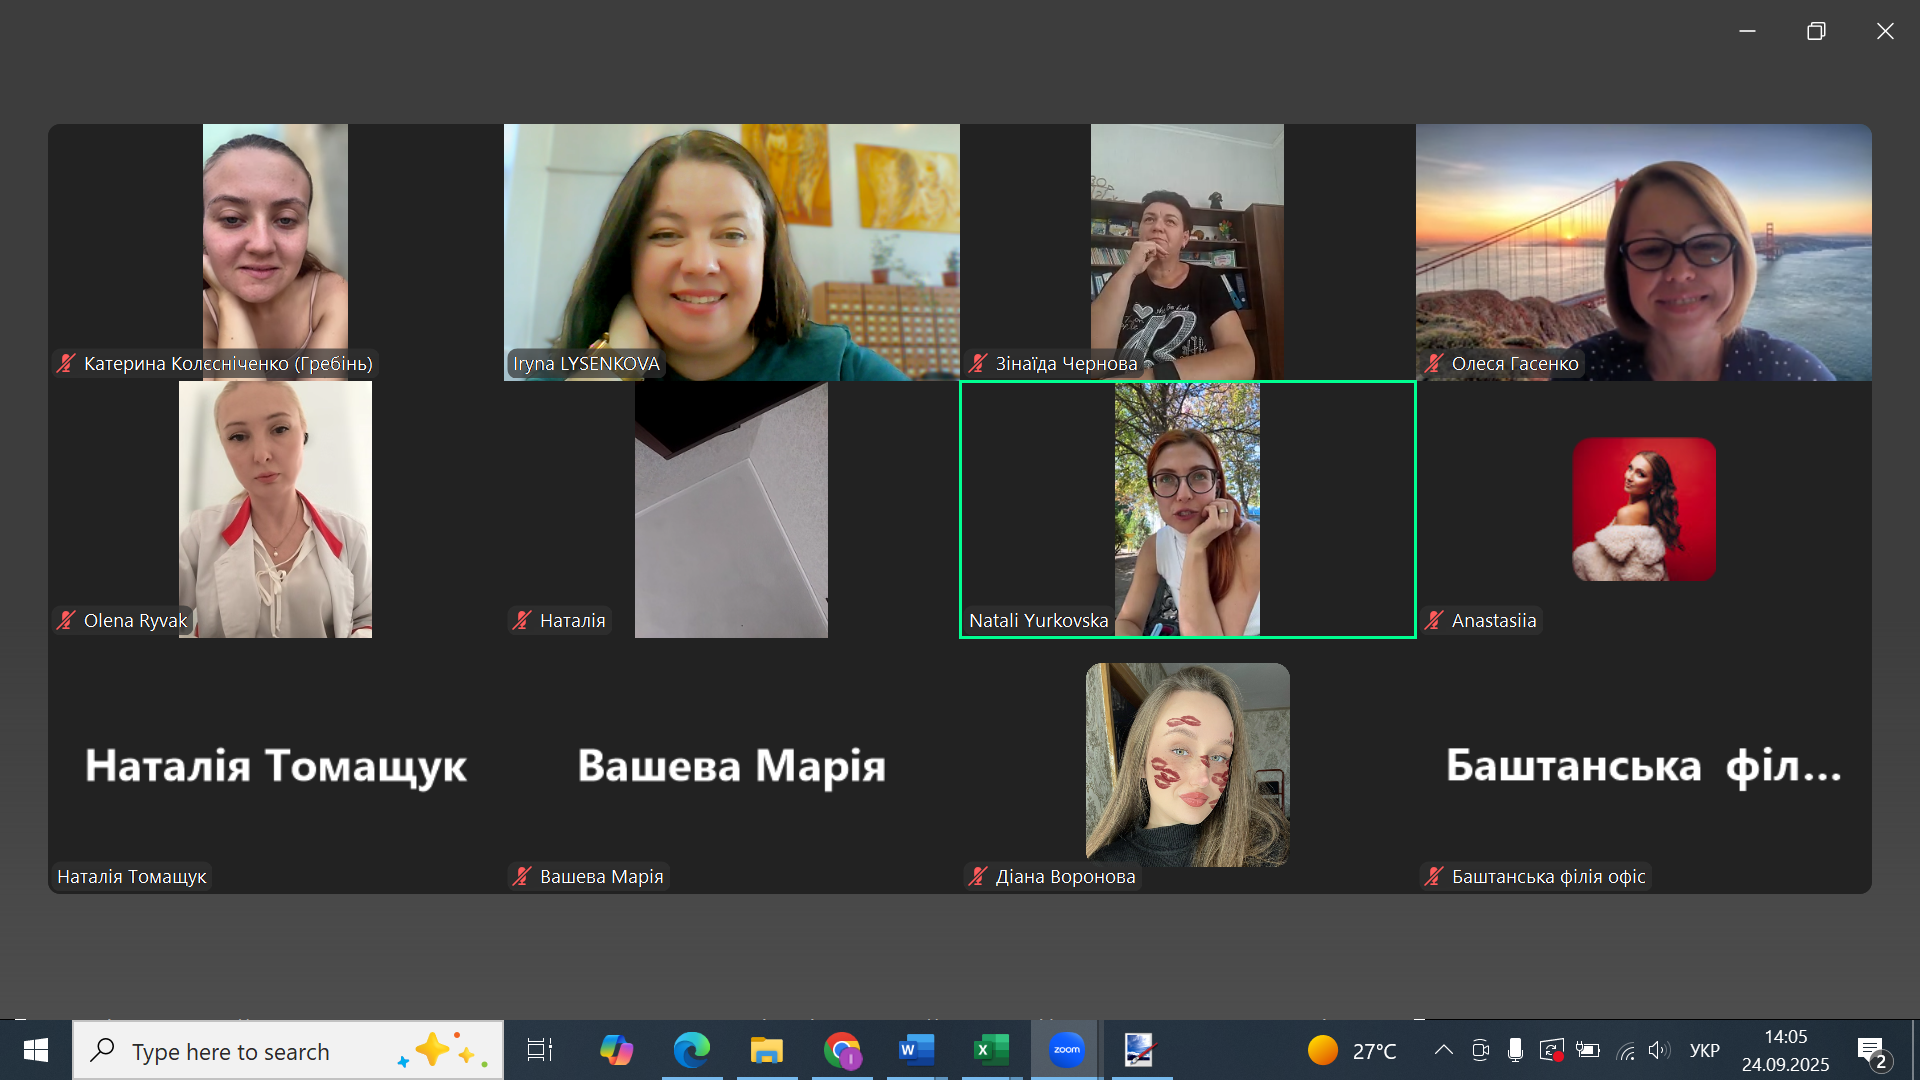Screen dimensions: 1920x1080
Task: Expand the hidden system tray icons
Action: tap(1443, 1050)
